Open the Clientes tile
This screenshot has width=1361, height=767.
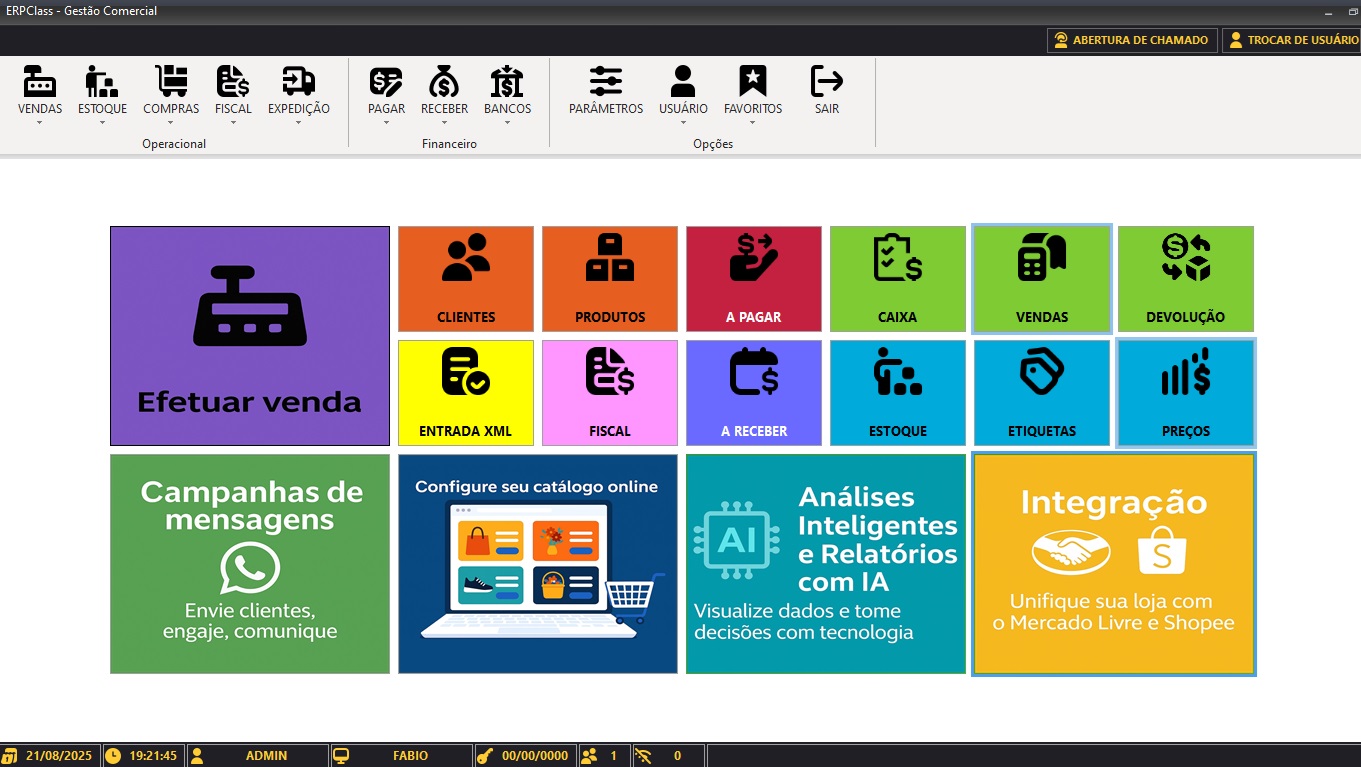[x=466, y=279]
